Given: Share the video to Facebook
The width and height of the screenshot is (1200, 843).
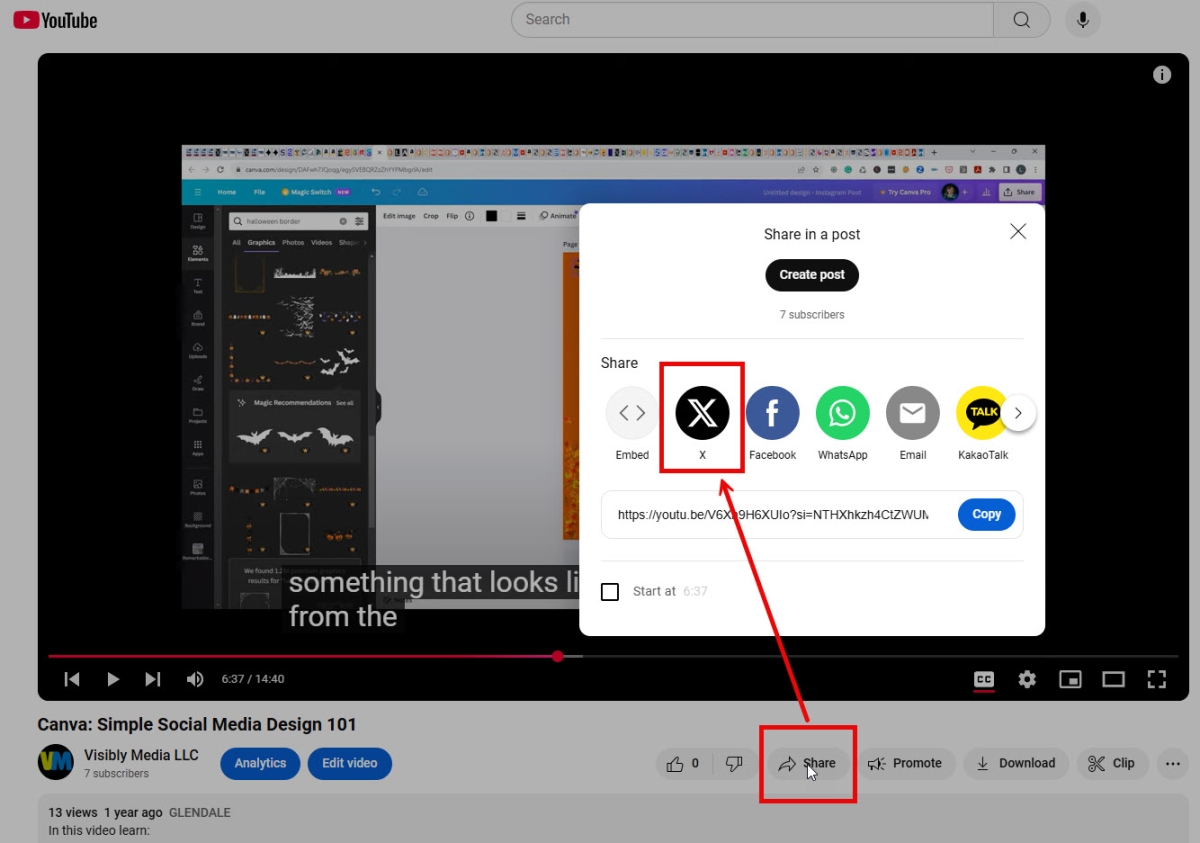Looking at the screenshot, I should pos(772,424).
